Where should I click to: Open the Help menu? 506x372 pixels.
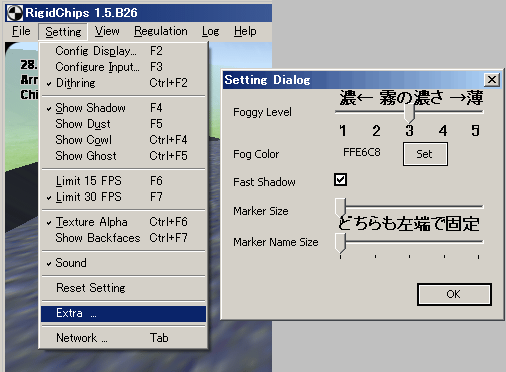(x=245, y=31)
